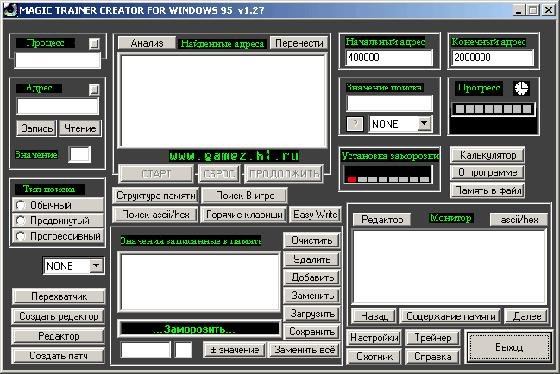The width and height of the screenshot is (560, 374).
Task: Click the Очистить button
Action: pos(311,240)
